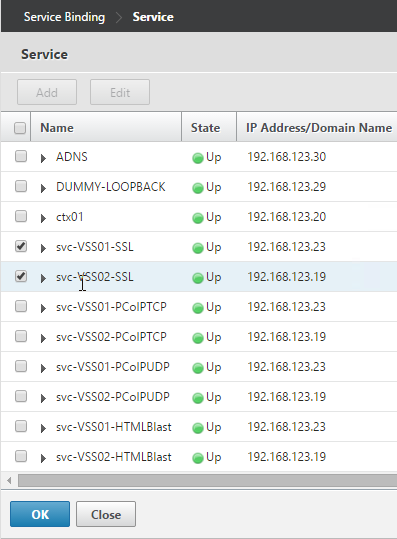Check the svc-VSS02-HTMLBlast checkbox

click(21, 456)
